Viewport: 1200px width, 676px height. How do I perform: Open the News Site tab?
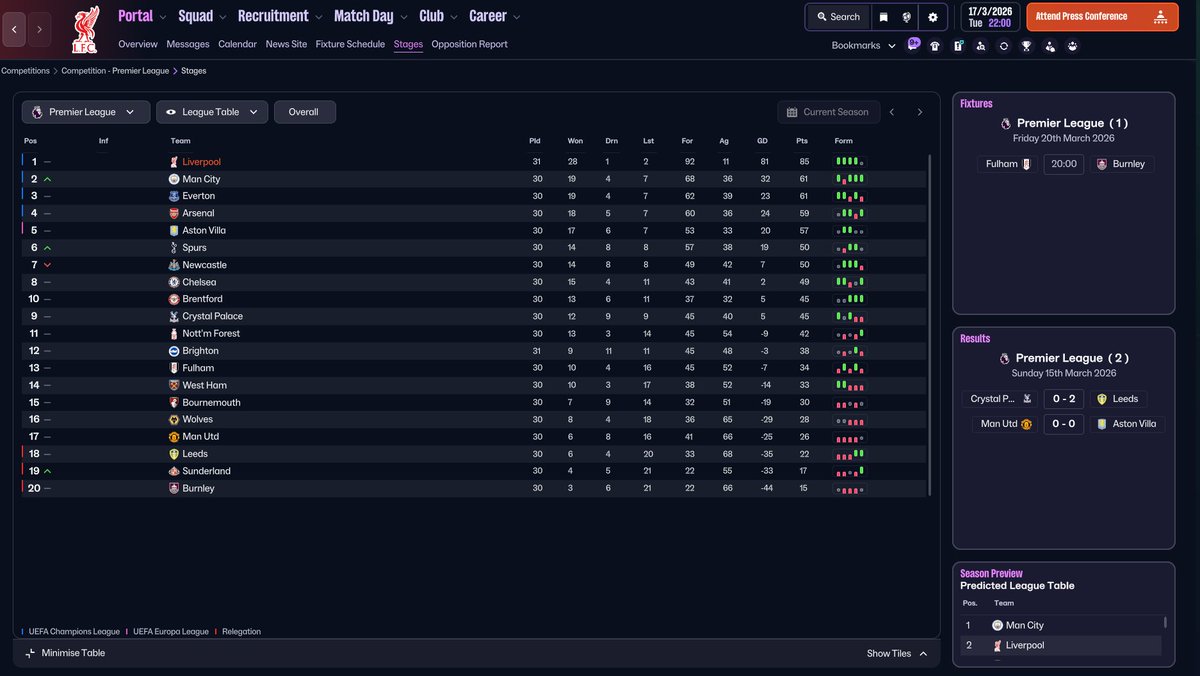pyautogui.click(x=286, y=44)
